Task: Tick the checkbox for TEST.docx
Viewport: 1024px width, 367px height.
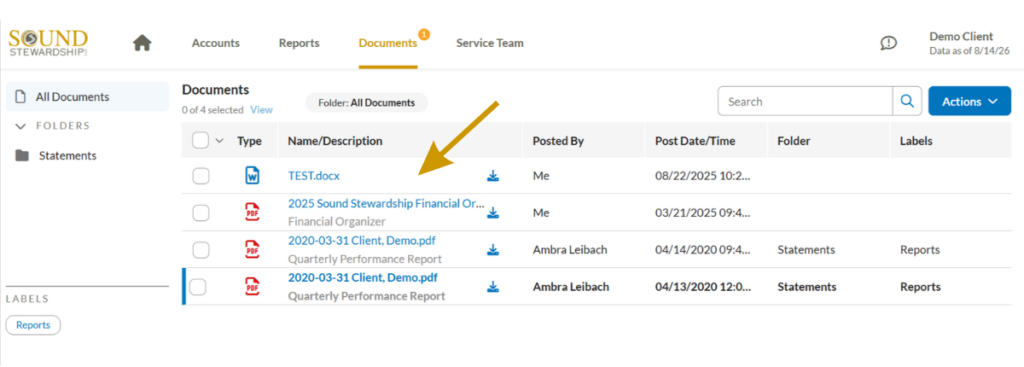Action: [x=201, y=176]
